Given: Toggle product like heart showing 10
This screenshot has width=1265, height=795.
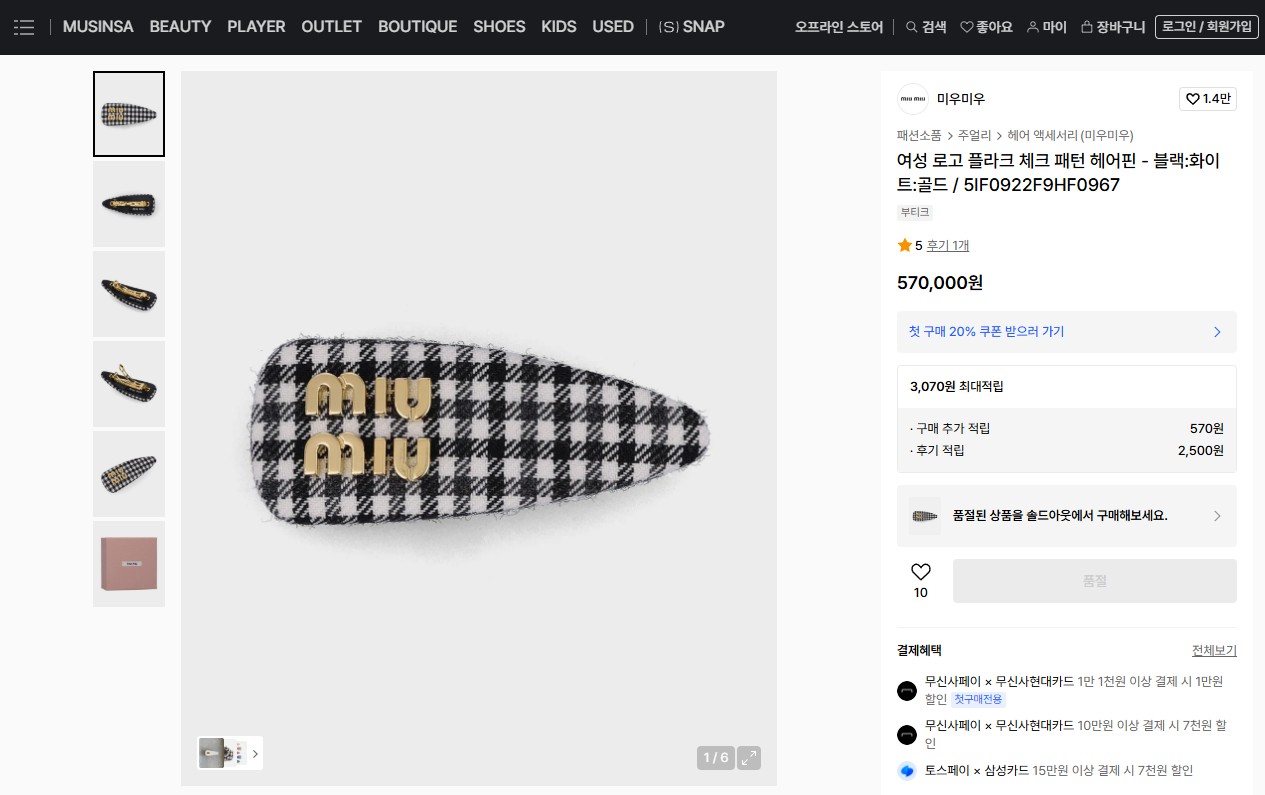Looking at the screenshot, I should [921, 572].
